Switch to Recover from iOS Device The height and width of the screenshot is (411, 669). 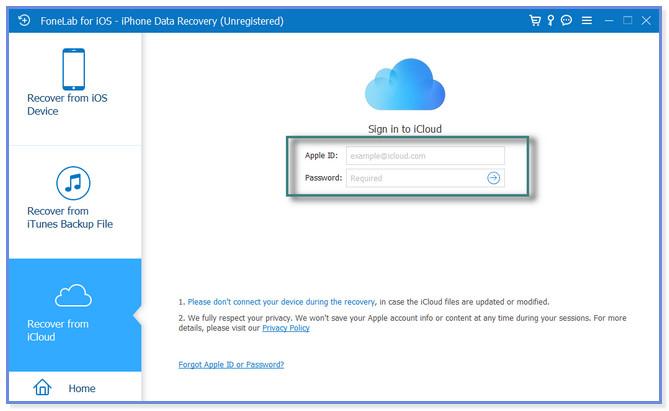(75, 89)
